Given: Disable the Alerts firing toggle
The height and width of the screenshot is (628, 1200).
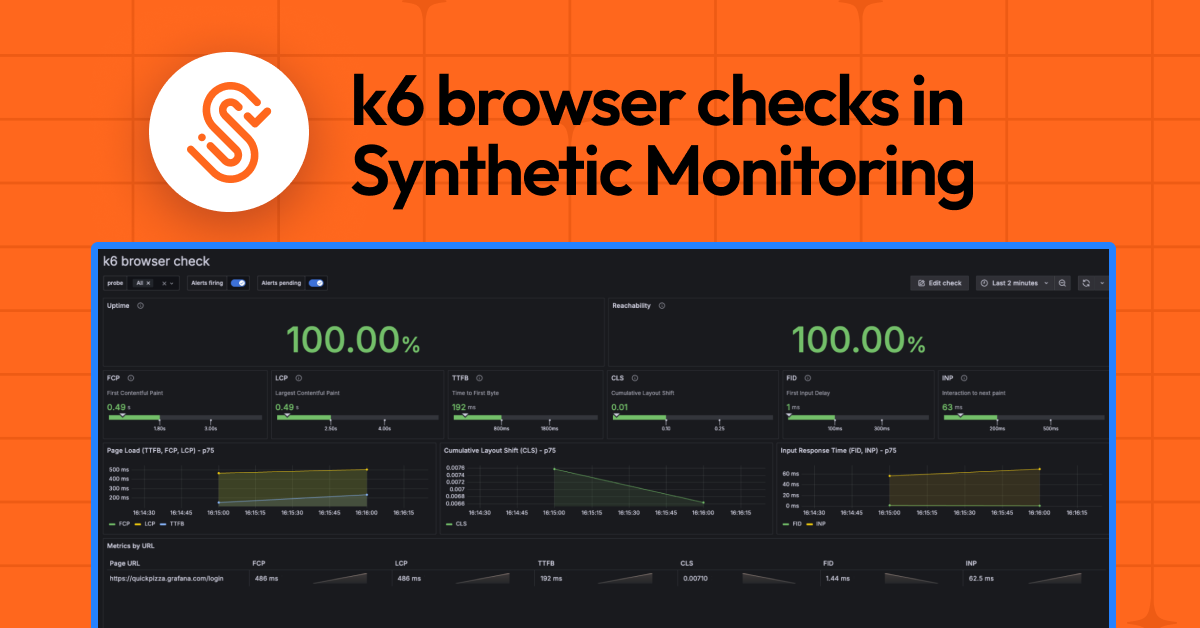Looking at the screenshot, I should tap(238, 282).
